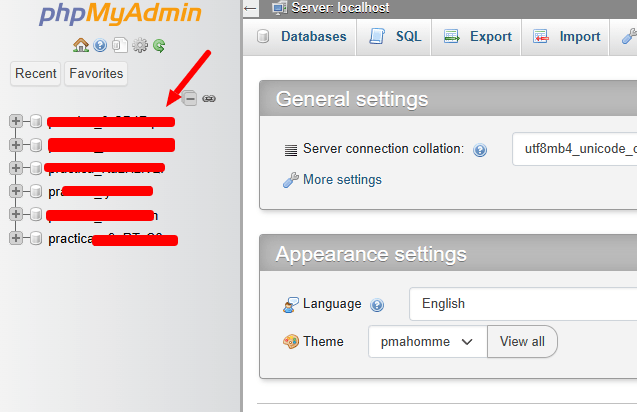Expand the first database in the tree
Image resolution: width=637 pixels, height=412 pixels.
click(x=16, y=121)
